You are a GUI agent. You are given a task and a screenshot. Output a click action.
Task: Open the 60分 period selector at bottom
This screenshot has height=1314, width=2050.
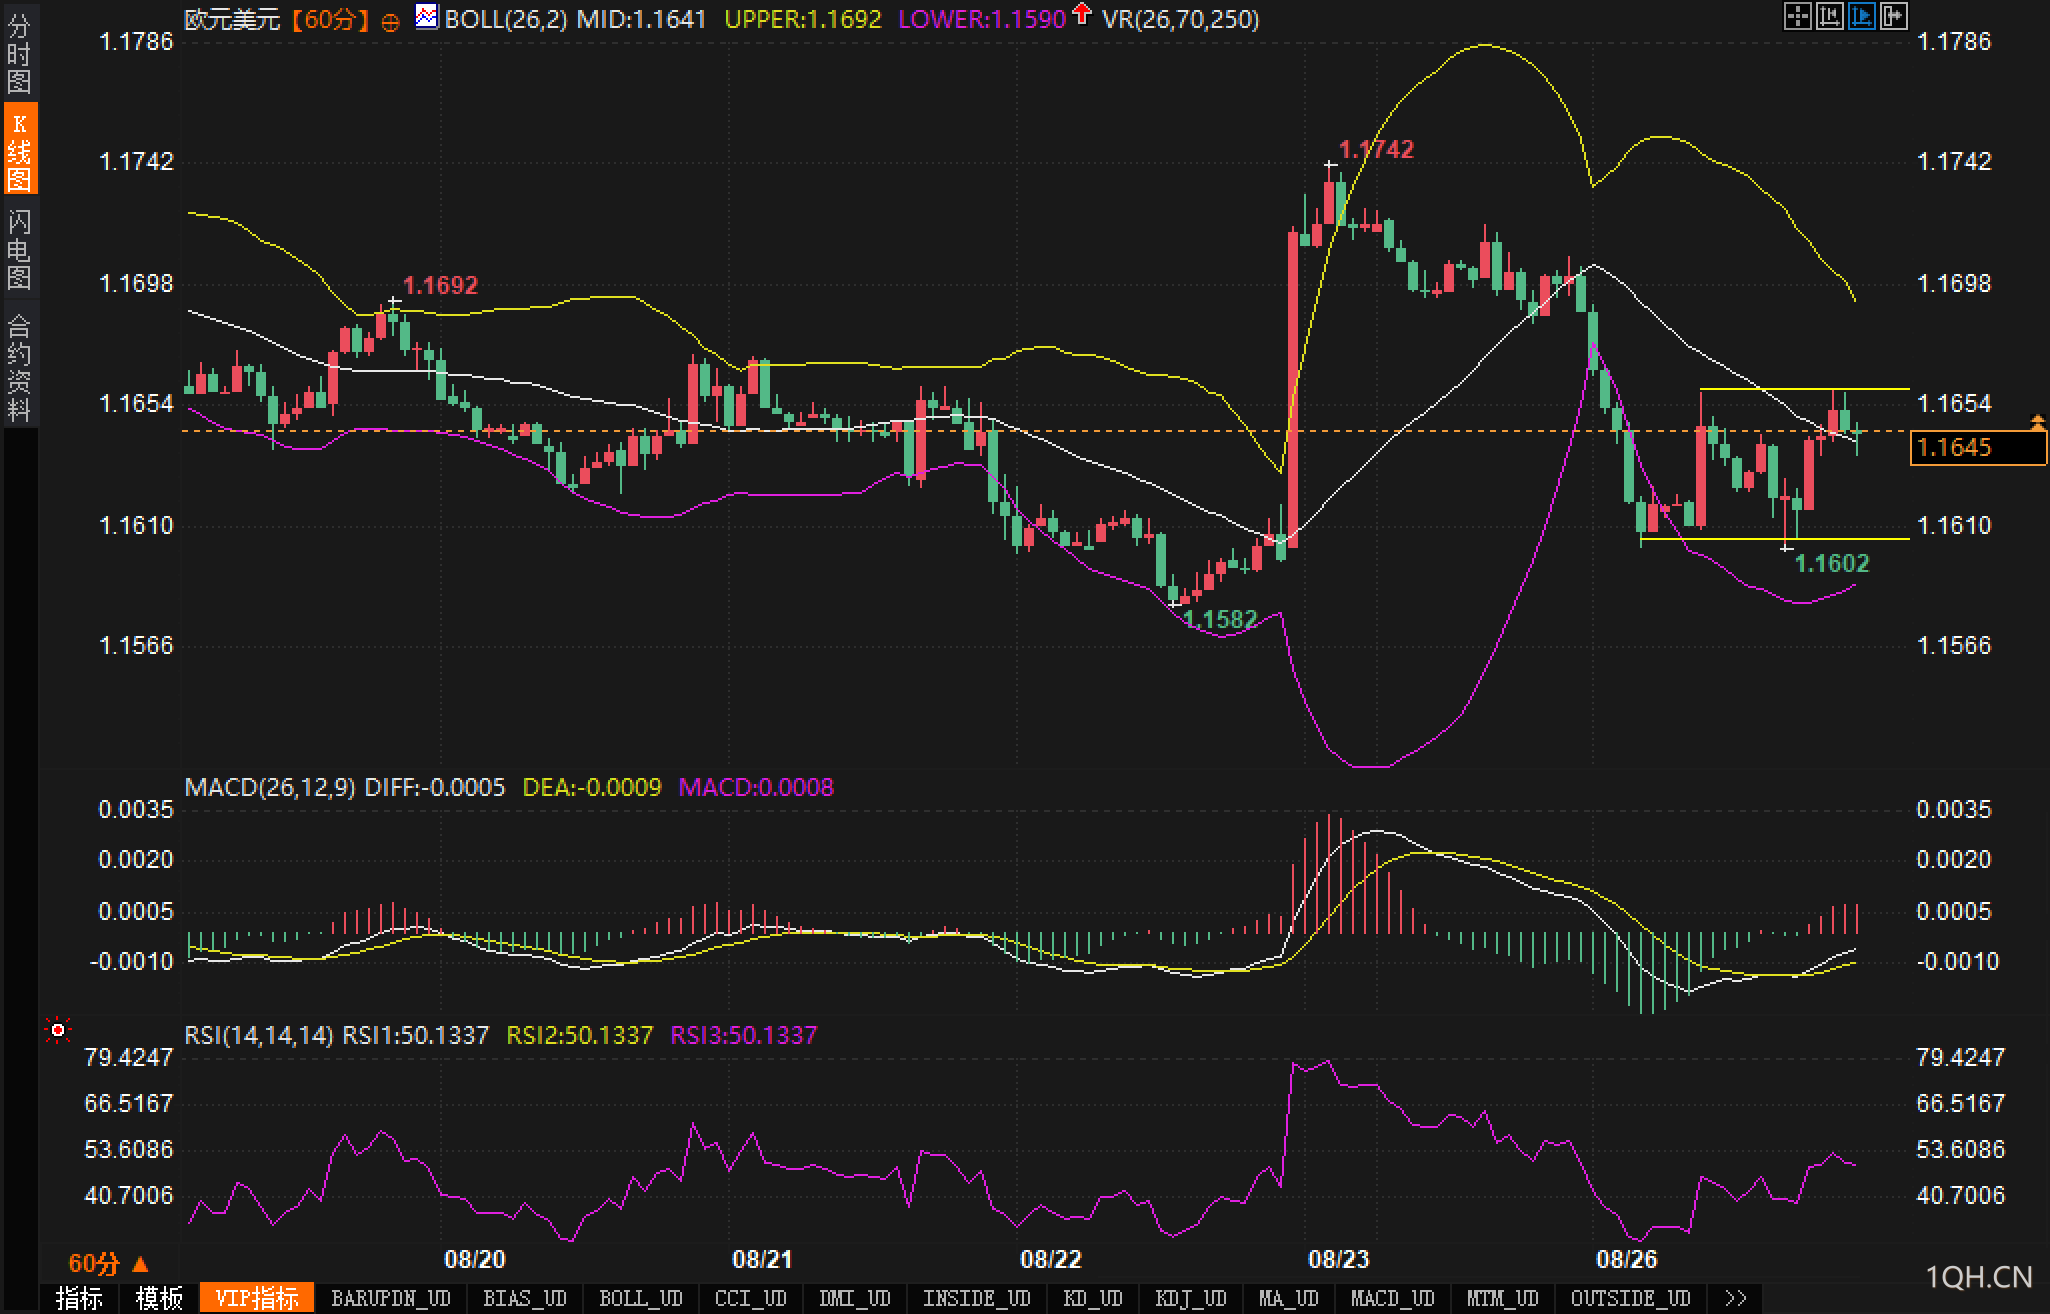coord(107,1264)
